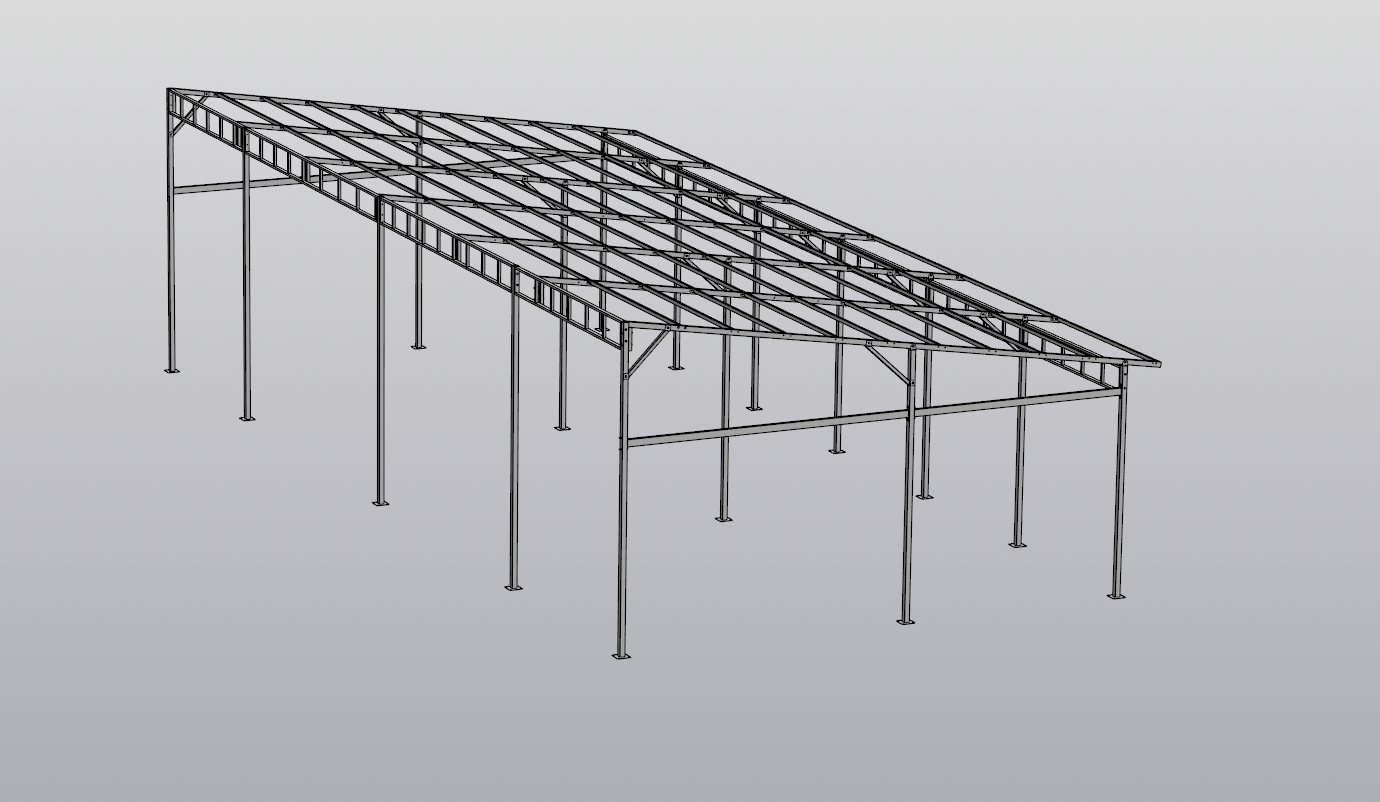Select the second column from the rear on the left side
The height and width of the screenshot is (802, 1380).
[x=246, y=300]
